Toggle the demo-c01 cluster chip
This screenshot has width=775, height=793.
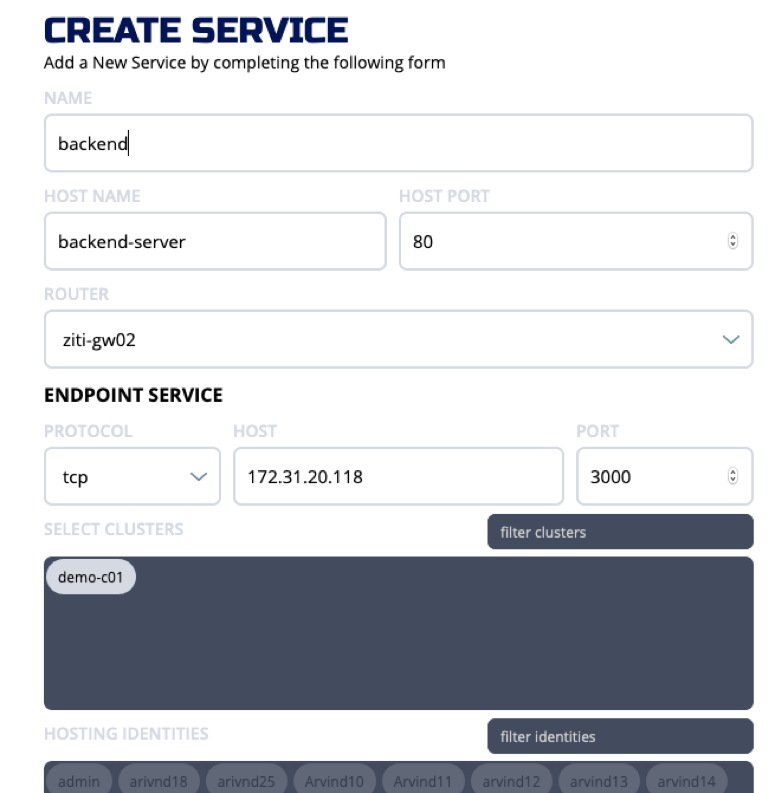[x=90, y=577]
